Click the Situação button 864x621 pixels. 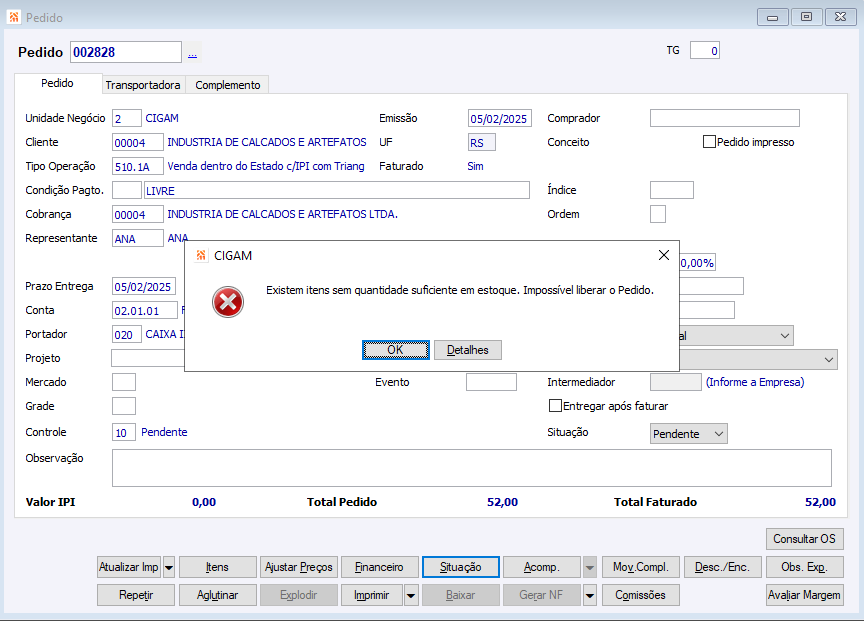tap(461, 567)
